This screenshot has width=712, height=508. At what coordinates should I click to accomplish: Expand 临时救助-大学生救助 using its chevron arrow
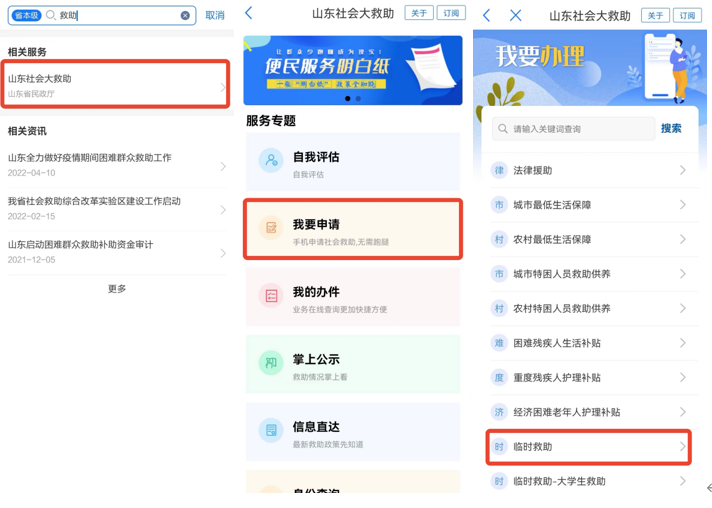pos(683,481)
